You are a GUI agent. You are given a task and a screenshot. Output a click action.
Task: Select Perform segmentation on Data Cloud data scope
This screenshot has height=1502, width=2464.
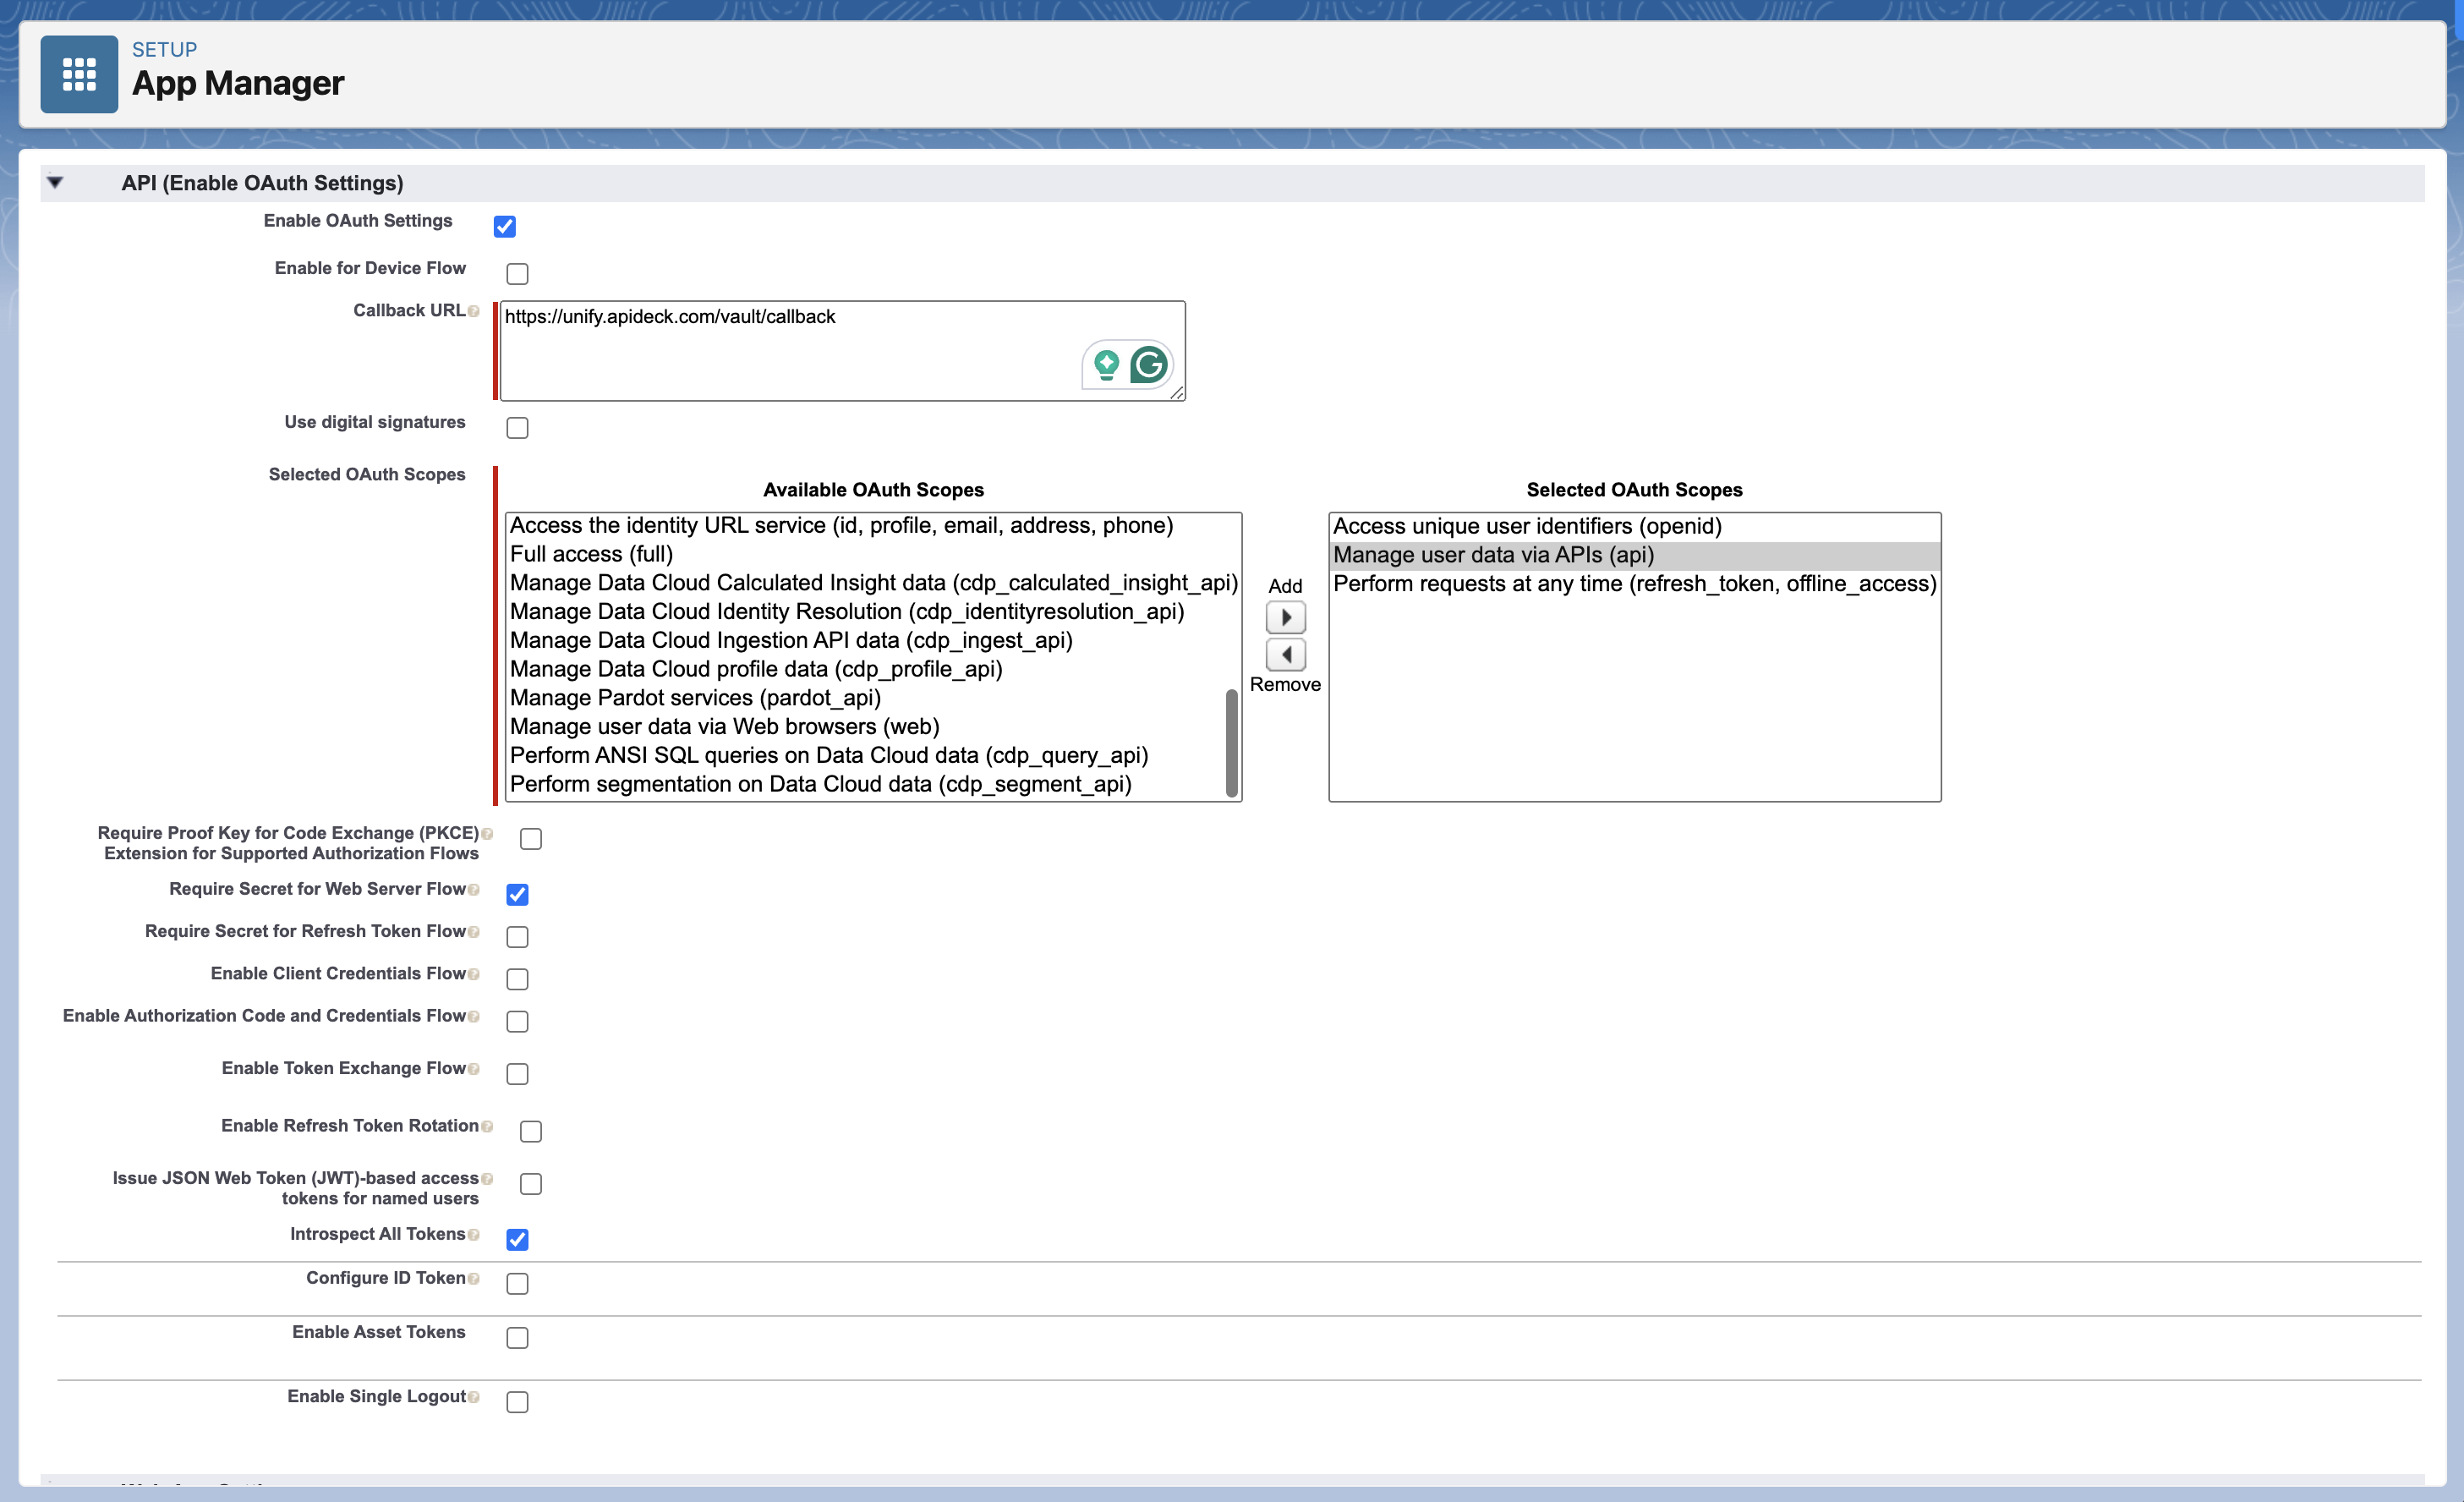pyautogui.click(x=866, y=784)
